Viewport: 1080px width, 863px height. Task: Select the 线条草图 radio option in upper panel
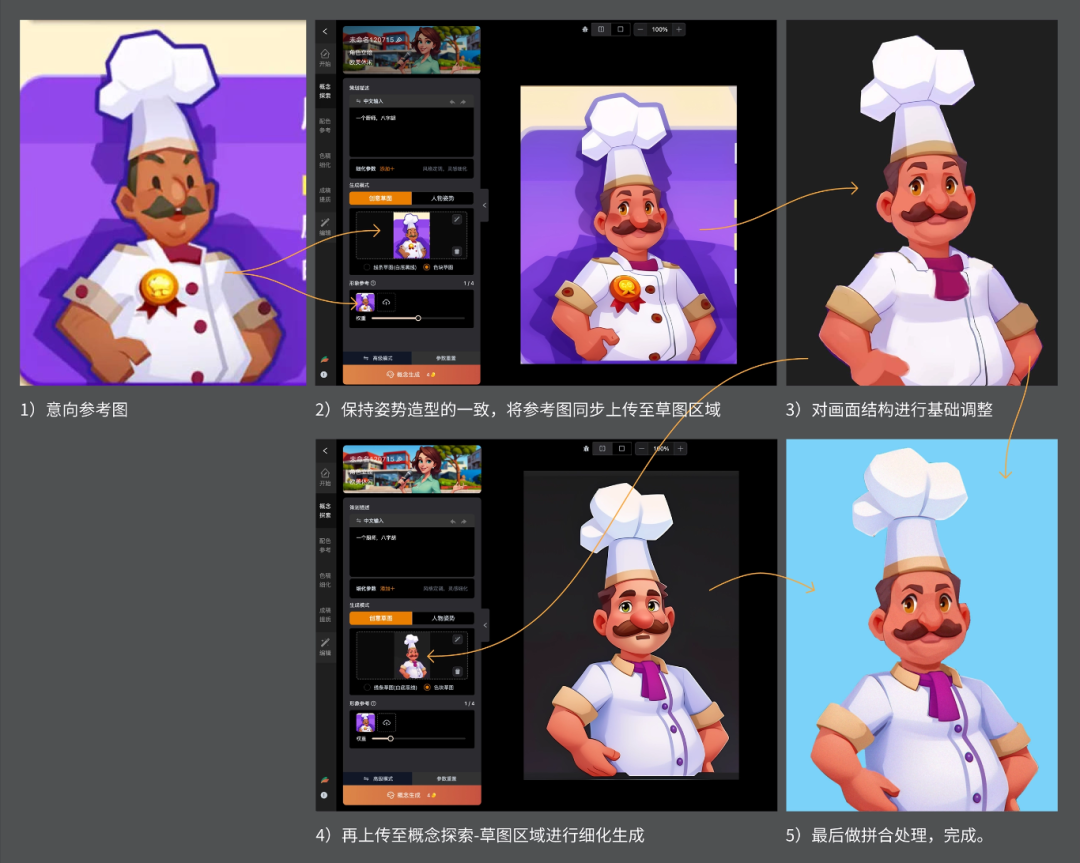[x=365, y=267]
